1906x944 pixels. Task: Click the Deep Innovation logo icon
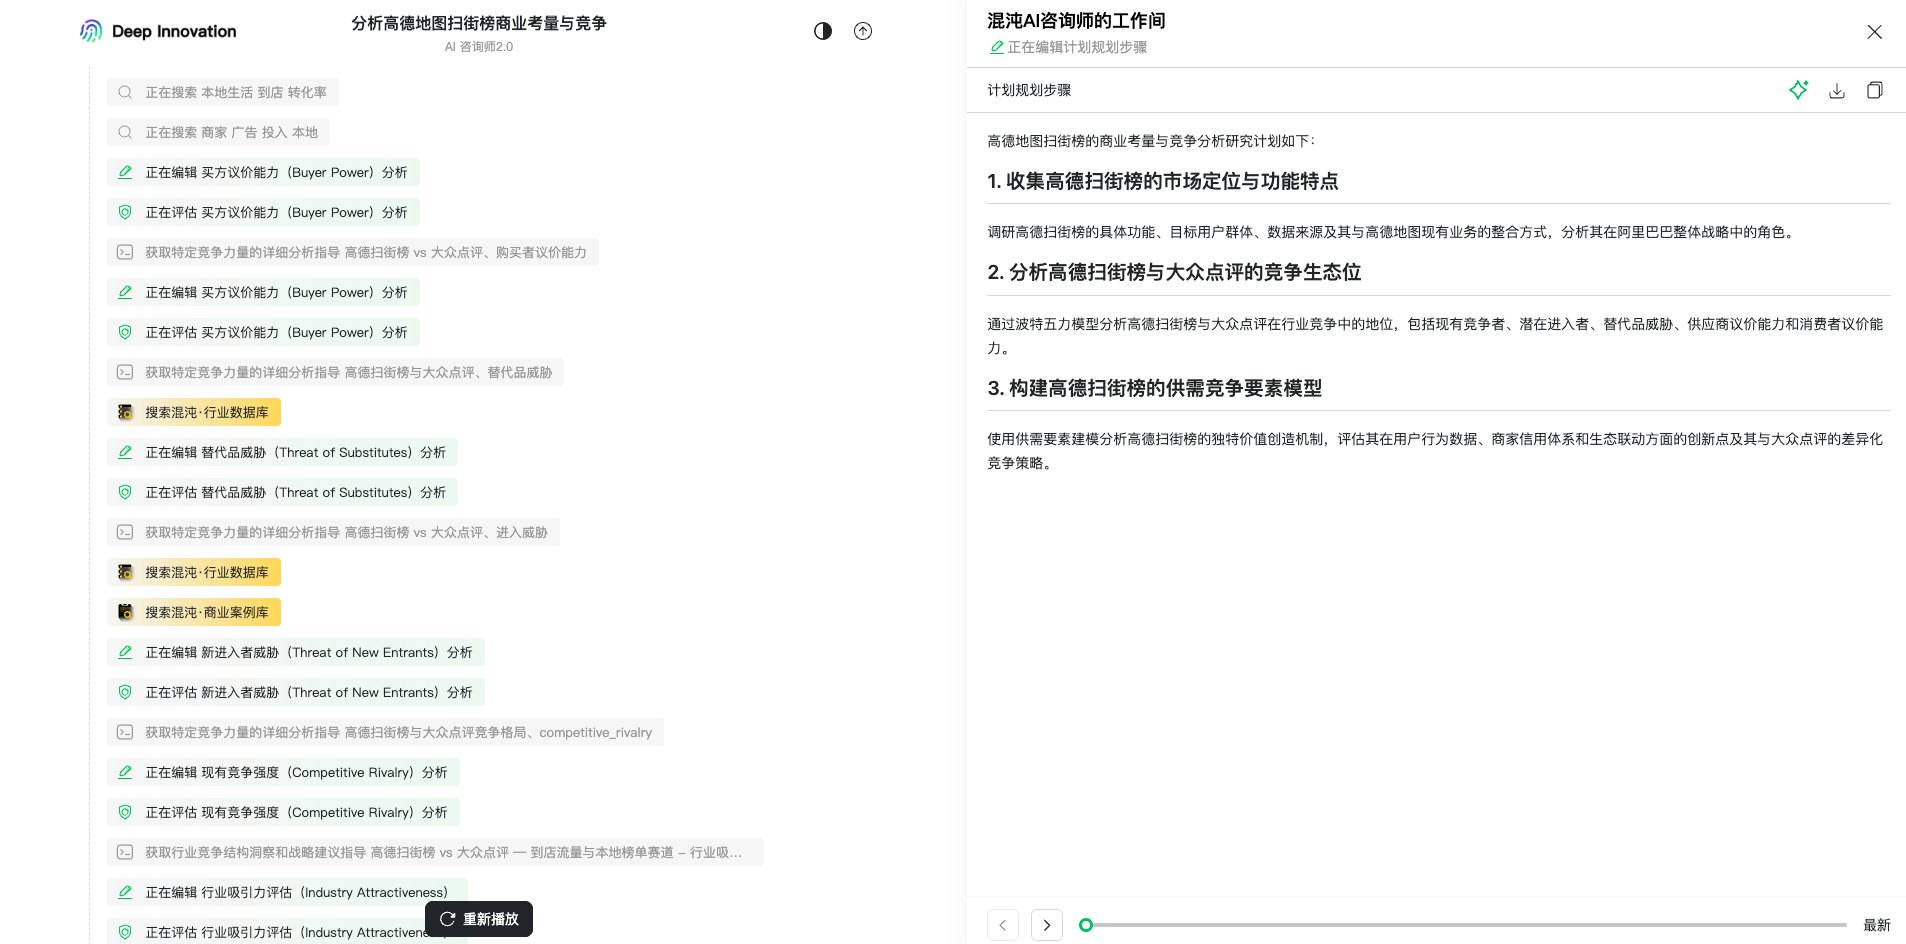point(91,30)
